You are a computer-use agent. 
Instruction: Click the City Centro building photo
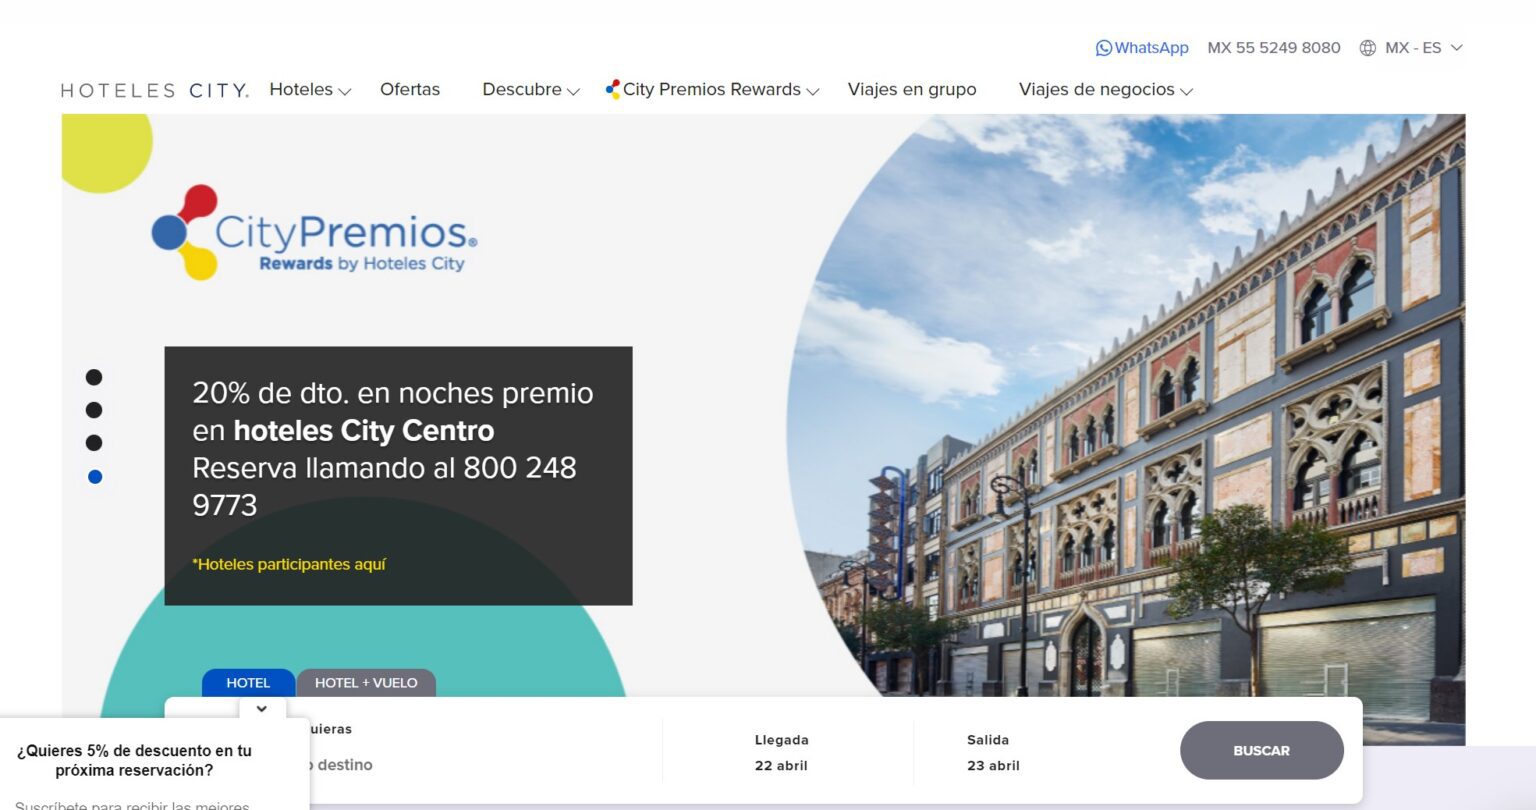(1126, 430)
